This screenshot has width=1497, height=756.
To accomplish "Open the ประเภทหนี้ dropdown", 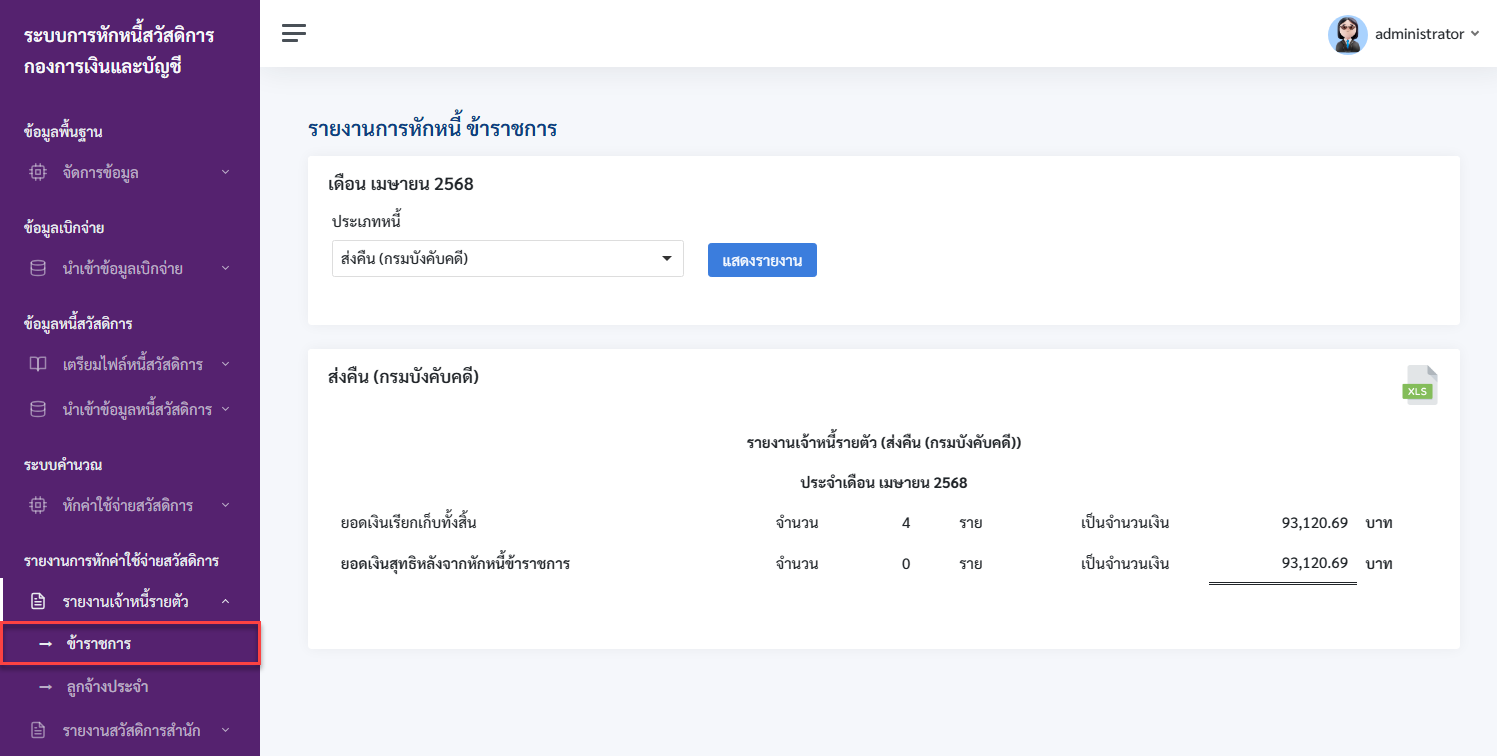I will (507, 259).
